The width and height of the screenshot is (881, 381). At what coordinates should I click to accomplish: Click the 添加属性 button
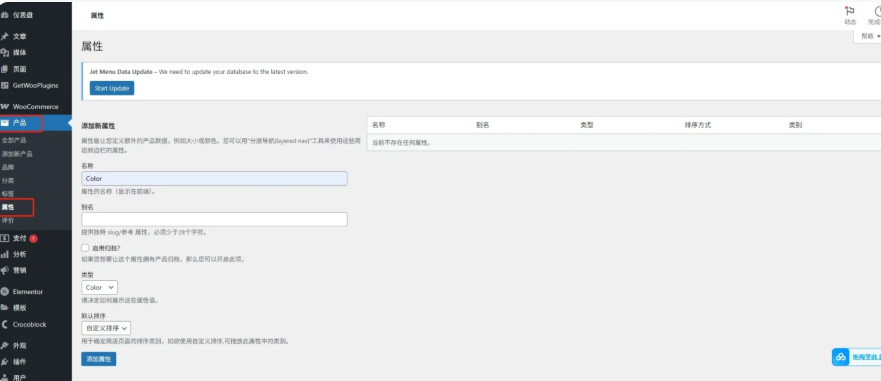(x=98, y=359)
